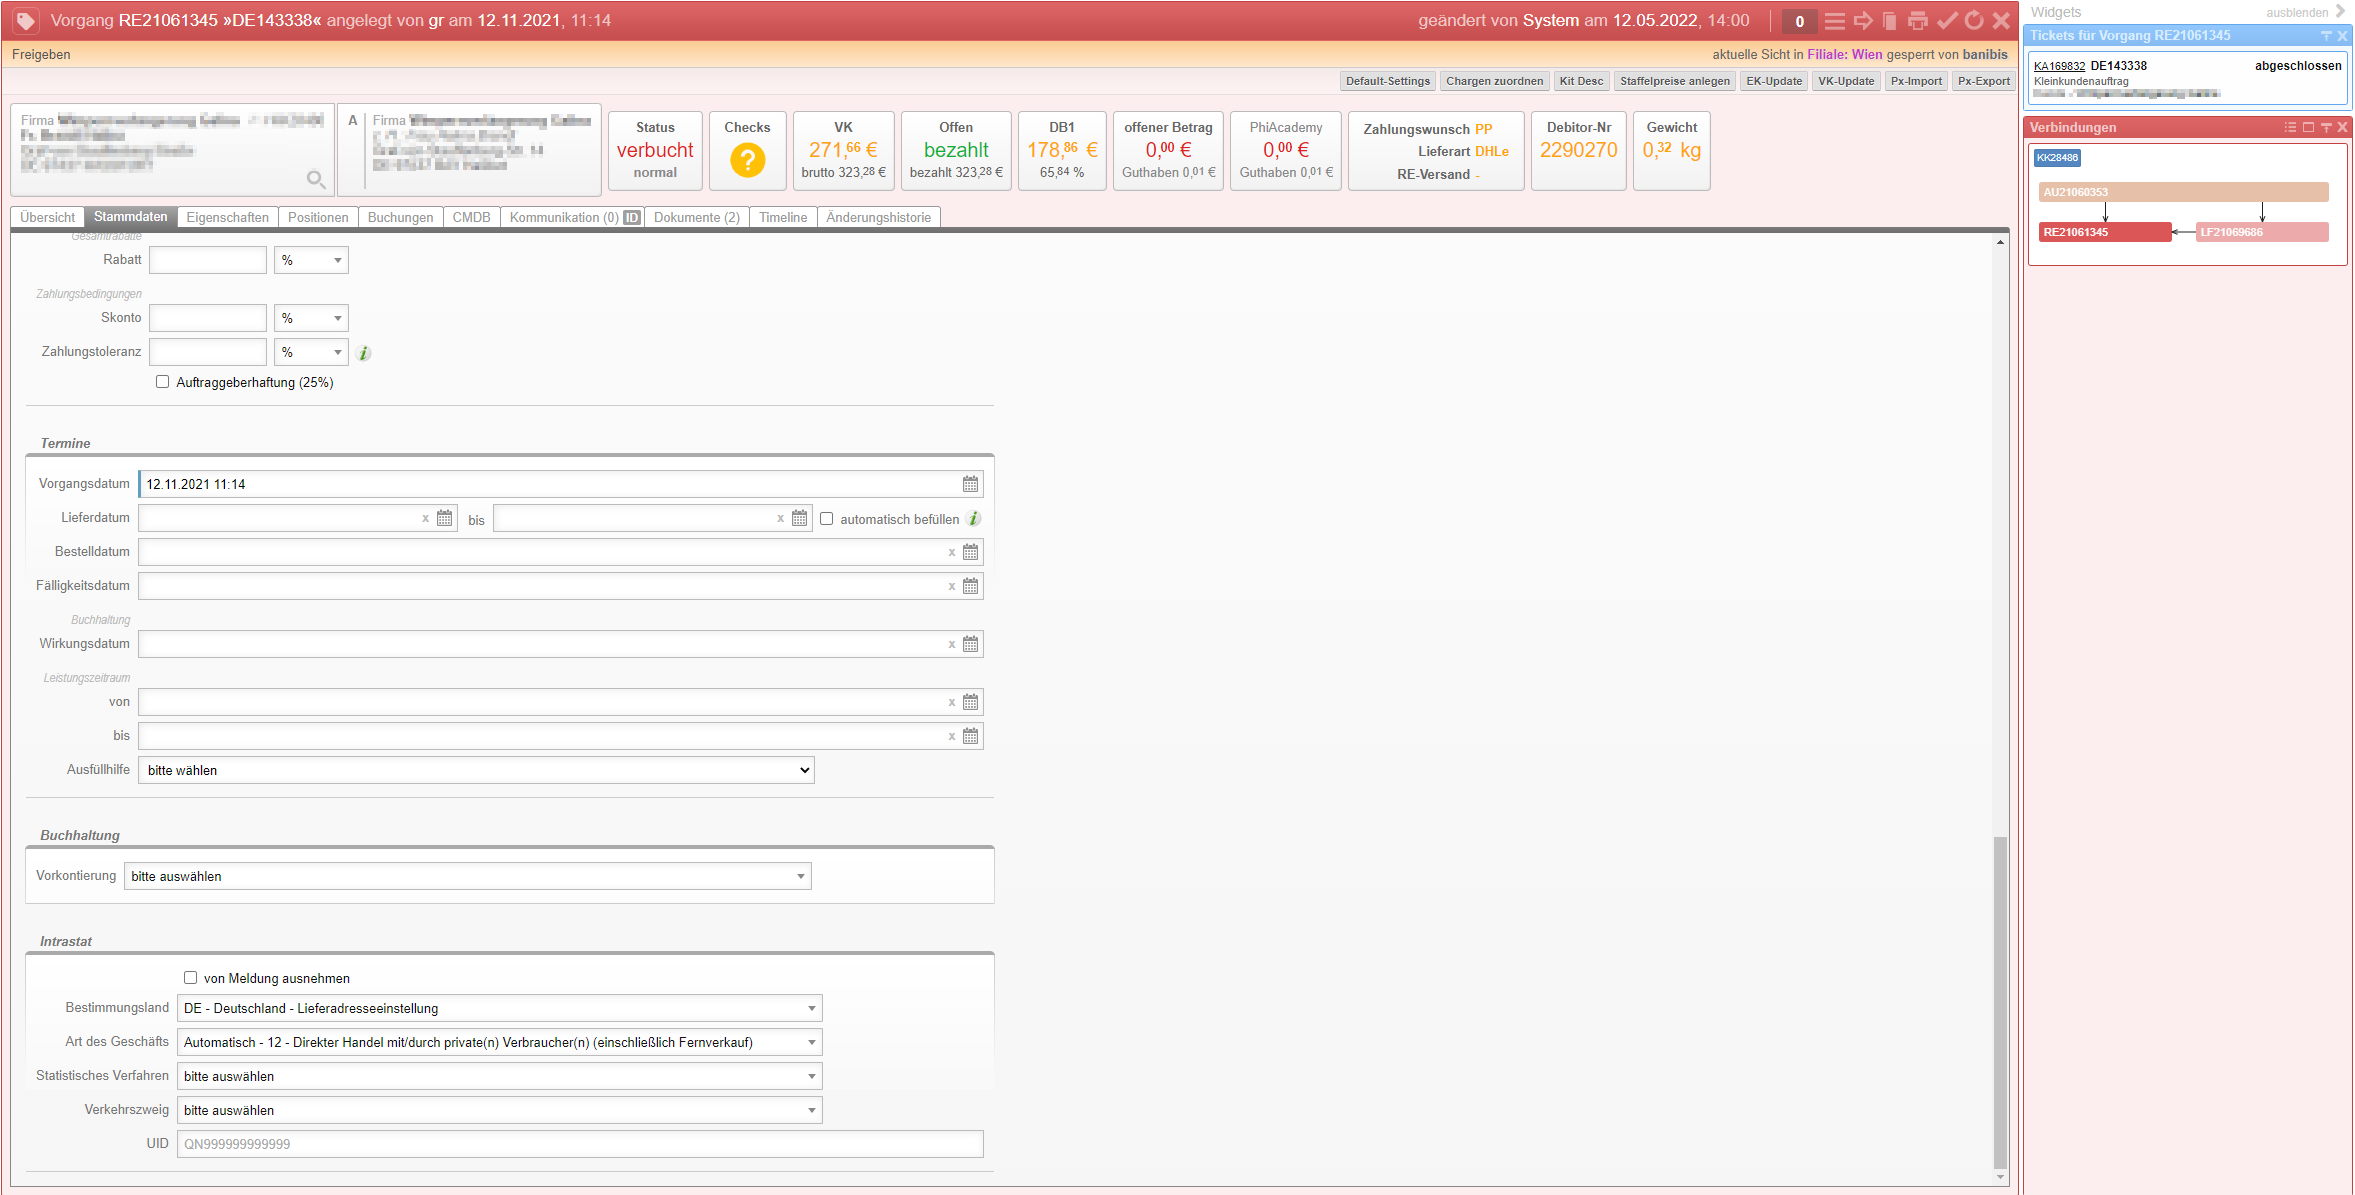The width and height of the screenshot is (2355, 1195).
Task: Click the print icon in title bar
Action: pyautogui.click(x=1918, y=21)
